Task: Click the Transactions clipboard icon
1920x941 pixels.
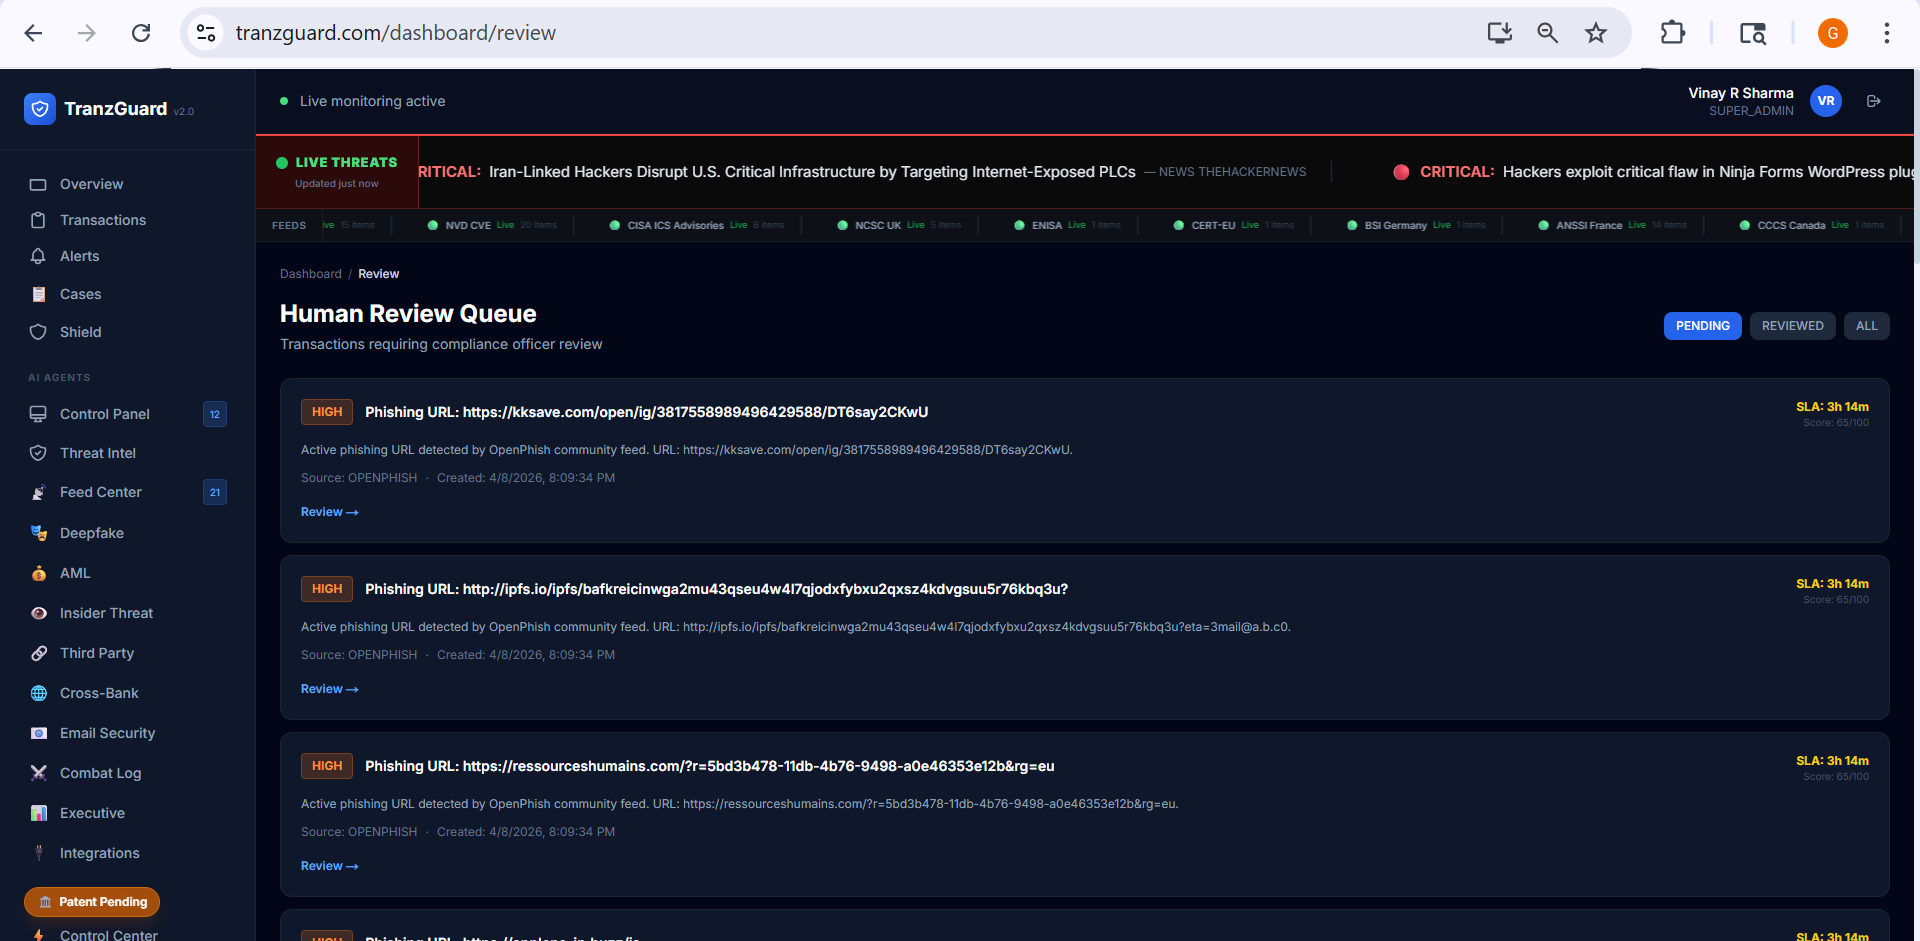Action: point(38,220)
